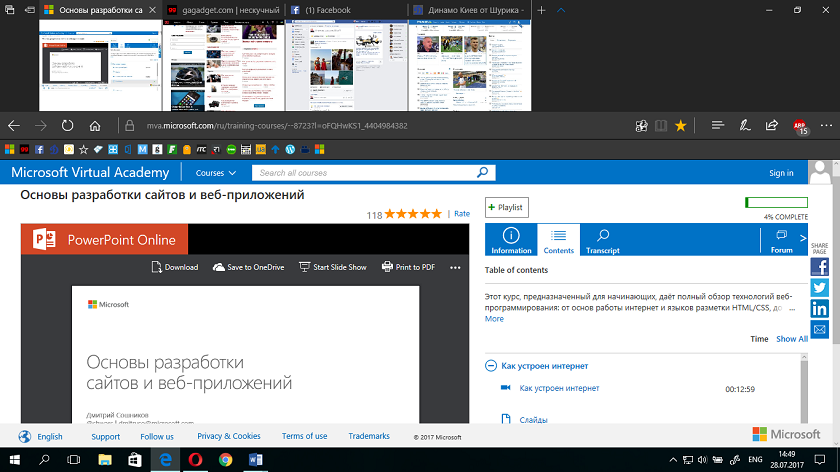Click the yellow favorites star

tap(681, 126)
